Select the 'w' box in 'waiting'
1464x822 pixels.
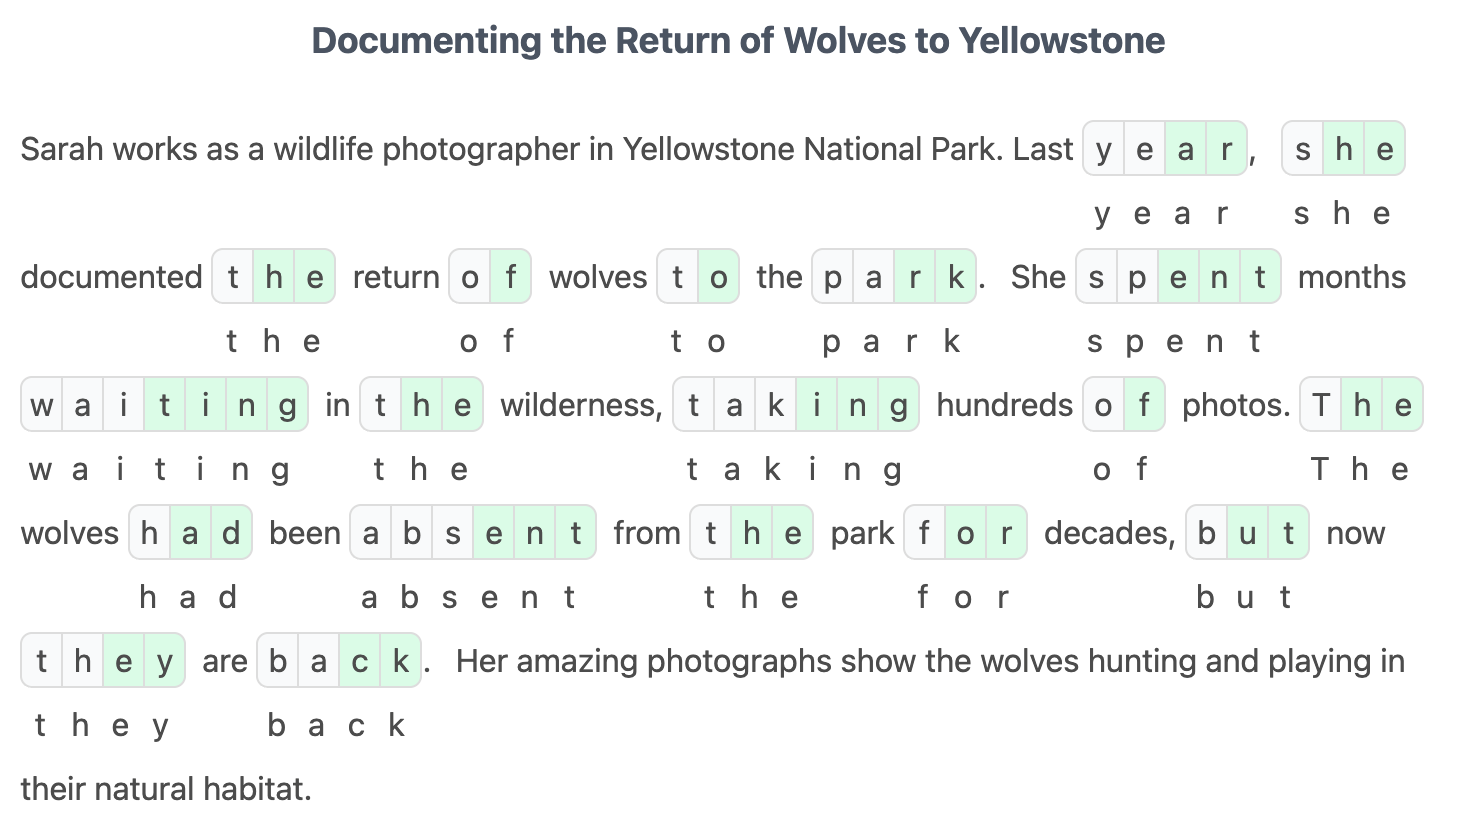[42, 405]
